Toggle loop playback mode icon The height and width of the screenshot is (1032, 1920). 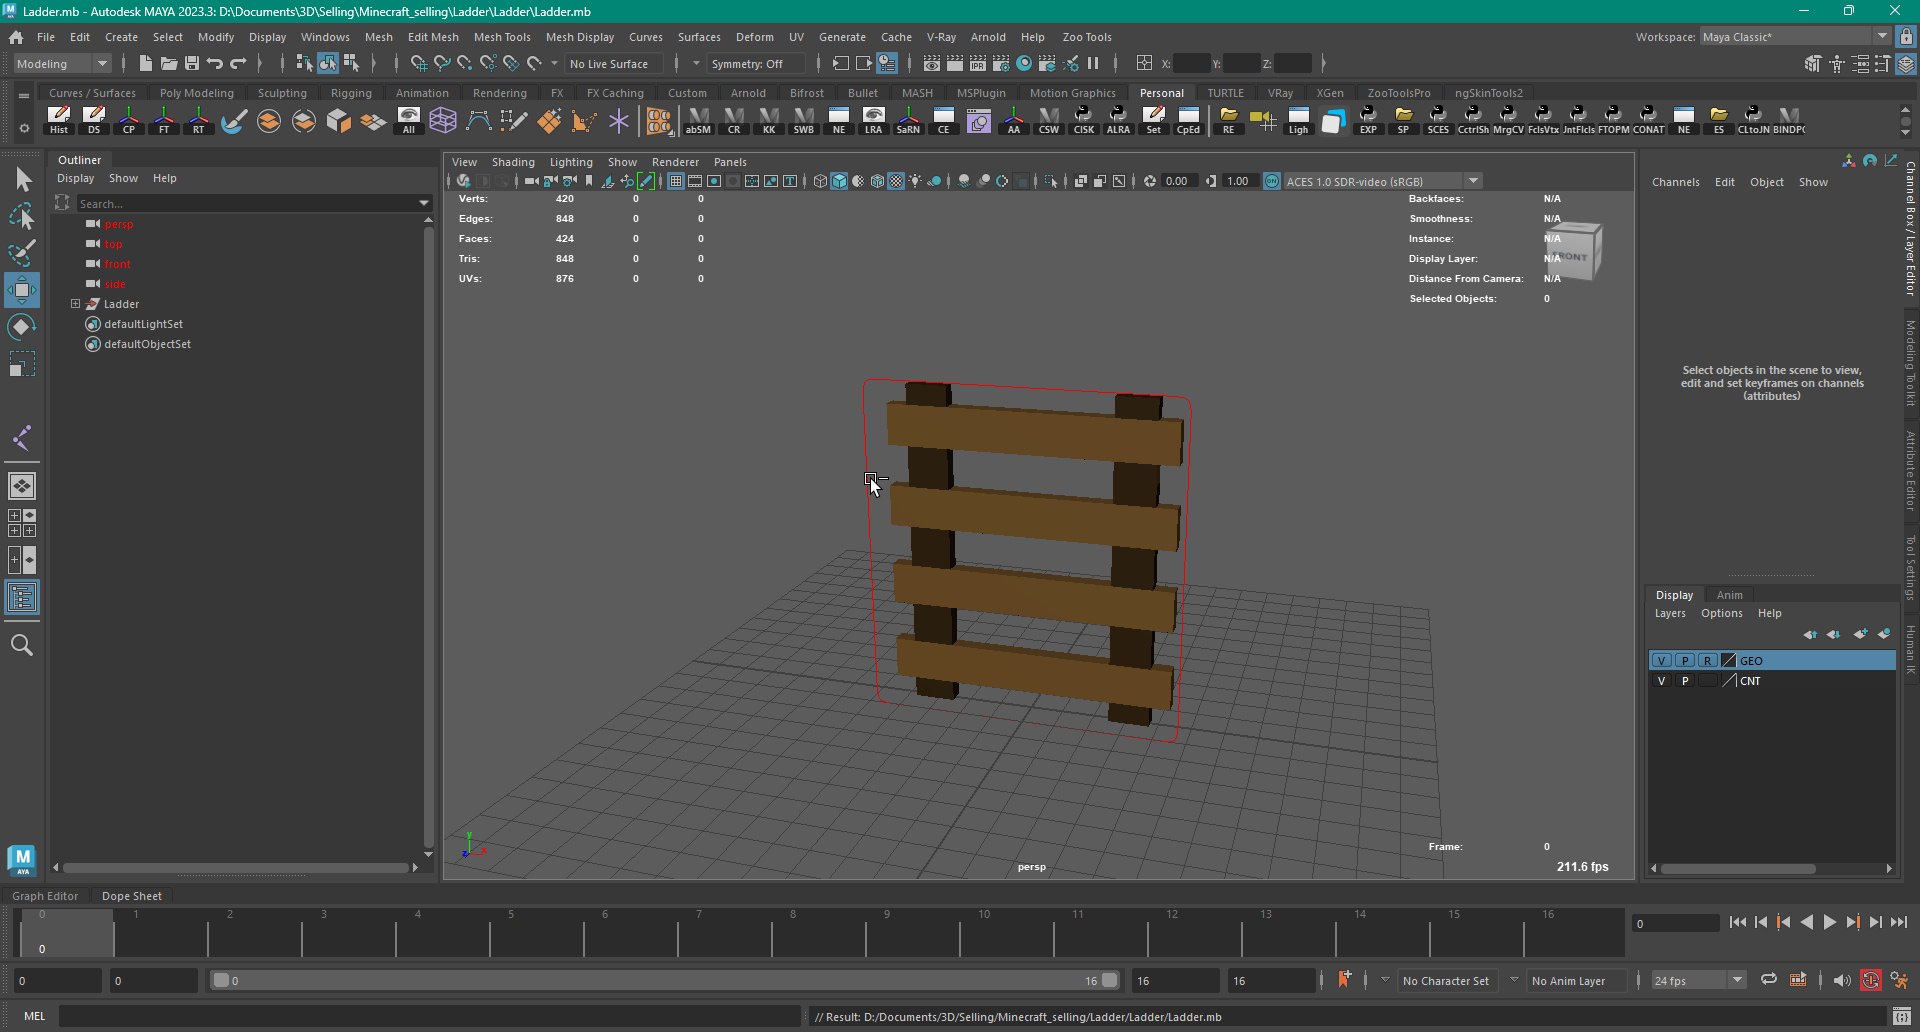point(1768,980)
